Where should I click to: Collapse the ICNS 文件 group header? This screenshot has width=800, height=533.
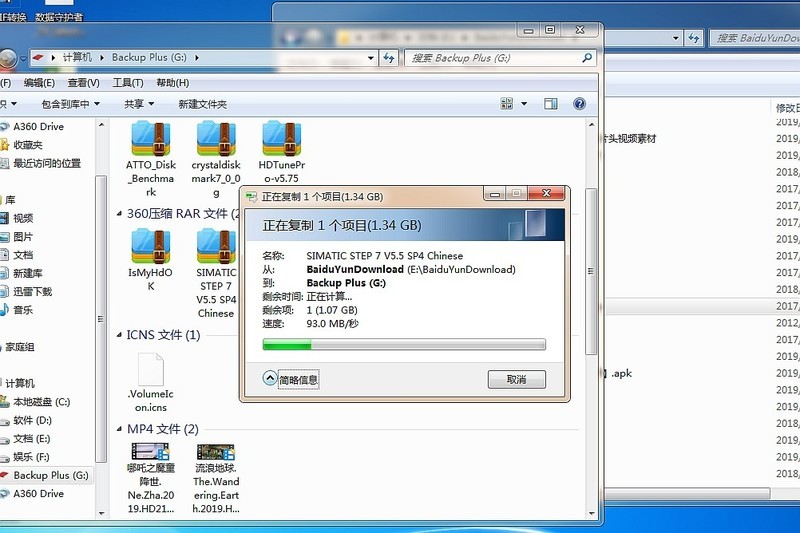pos(163,335)
